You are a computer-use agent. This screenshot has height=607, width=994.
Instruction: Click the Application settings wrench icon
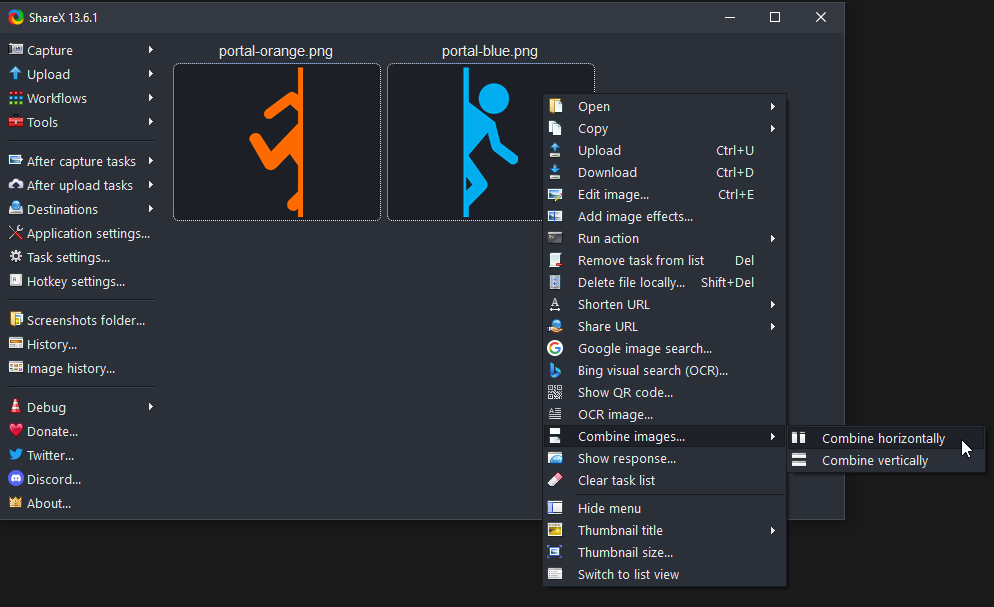(x=16, y=233)
